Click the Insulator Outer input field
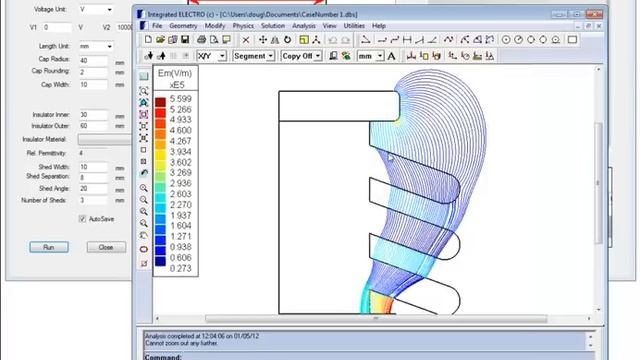Screen dimensions: 640x360 tap(93, 126)
